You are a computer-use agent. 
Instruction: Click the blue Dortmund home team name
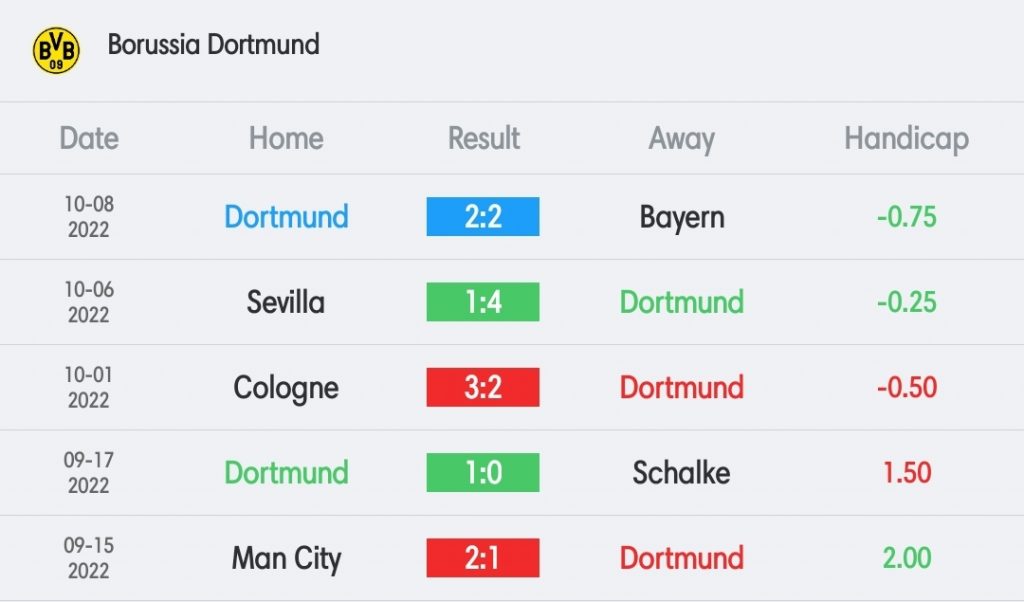tap(286, 217)
